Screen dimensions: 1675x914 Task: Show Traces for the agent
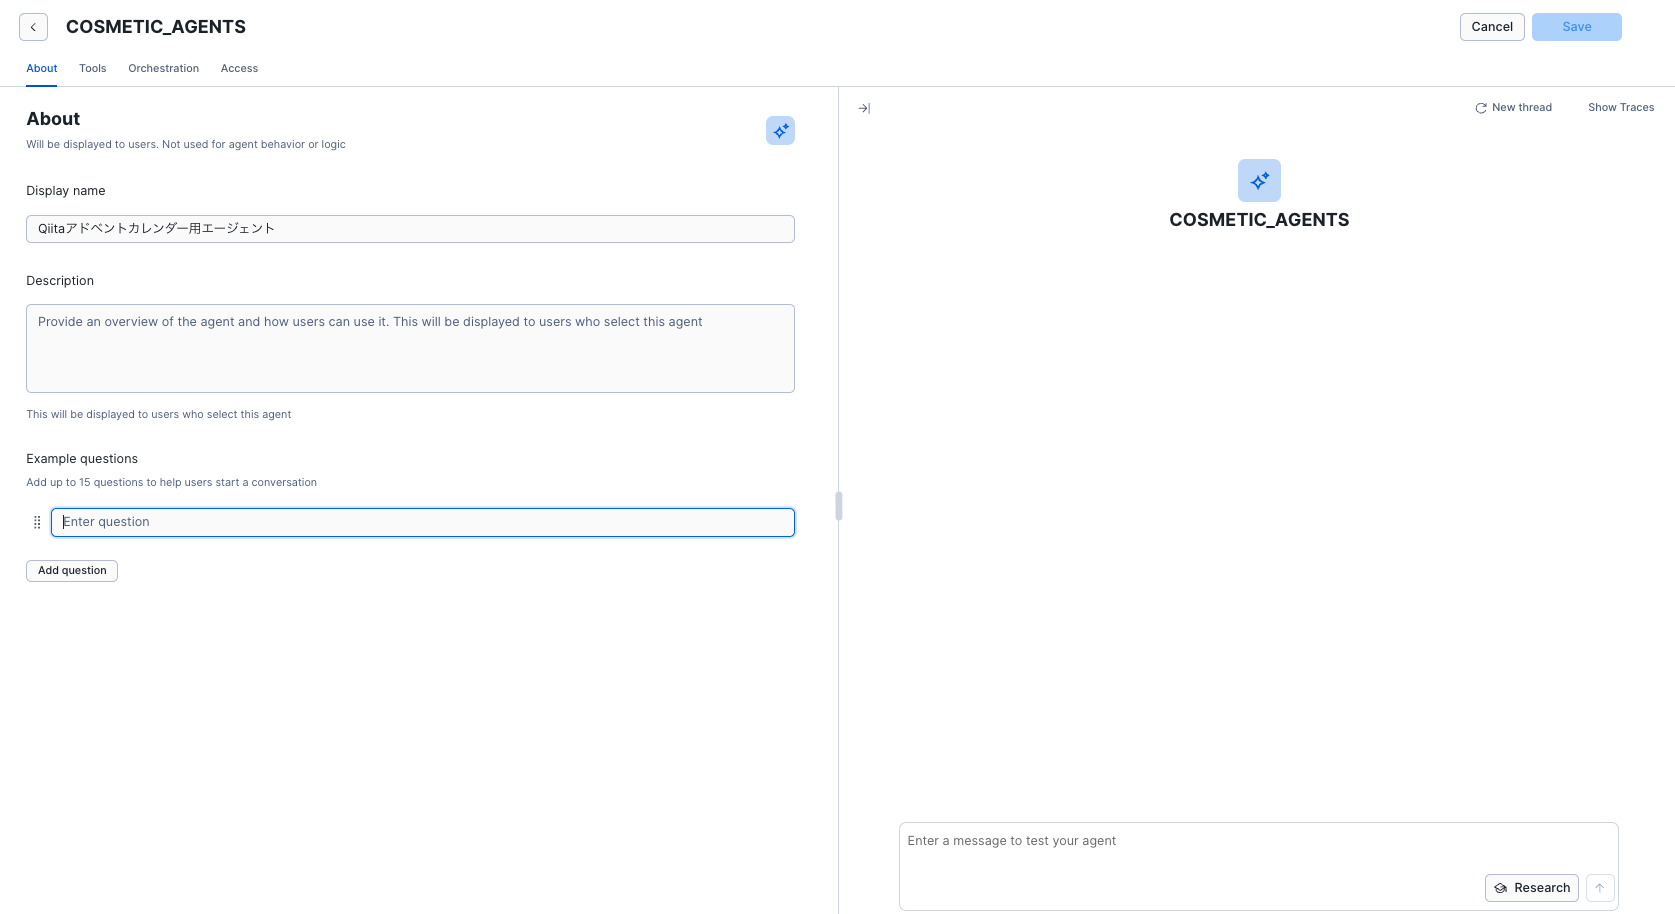pos(1621,108)
